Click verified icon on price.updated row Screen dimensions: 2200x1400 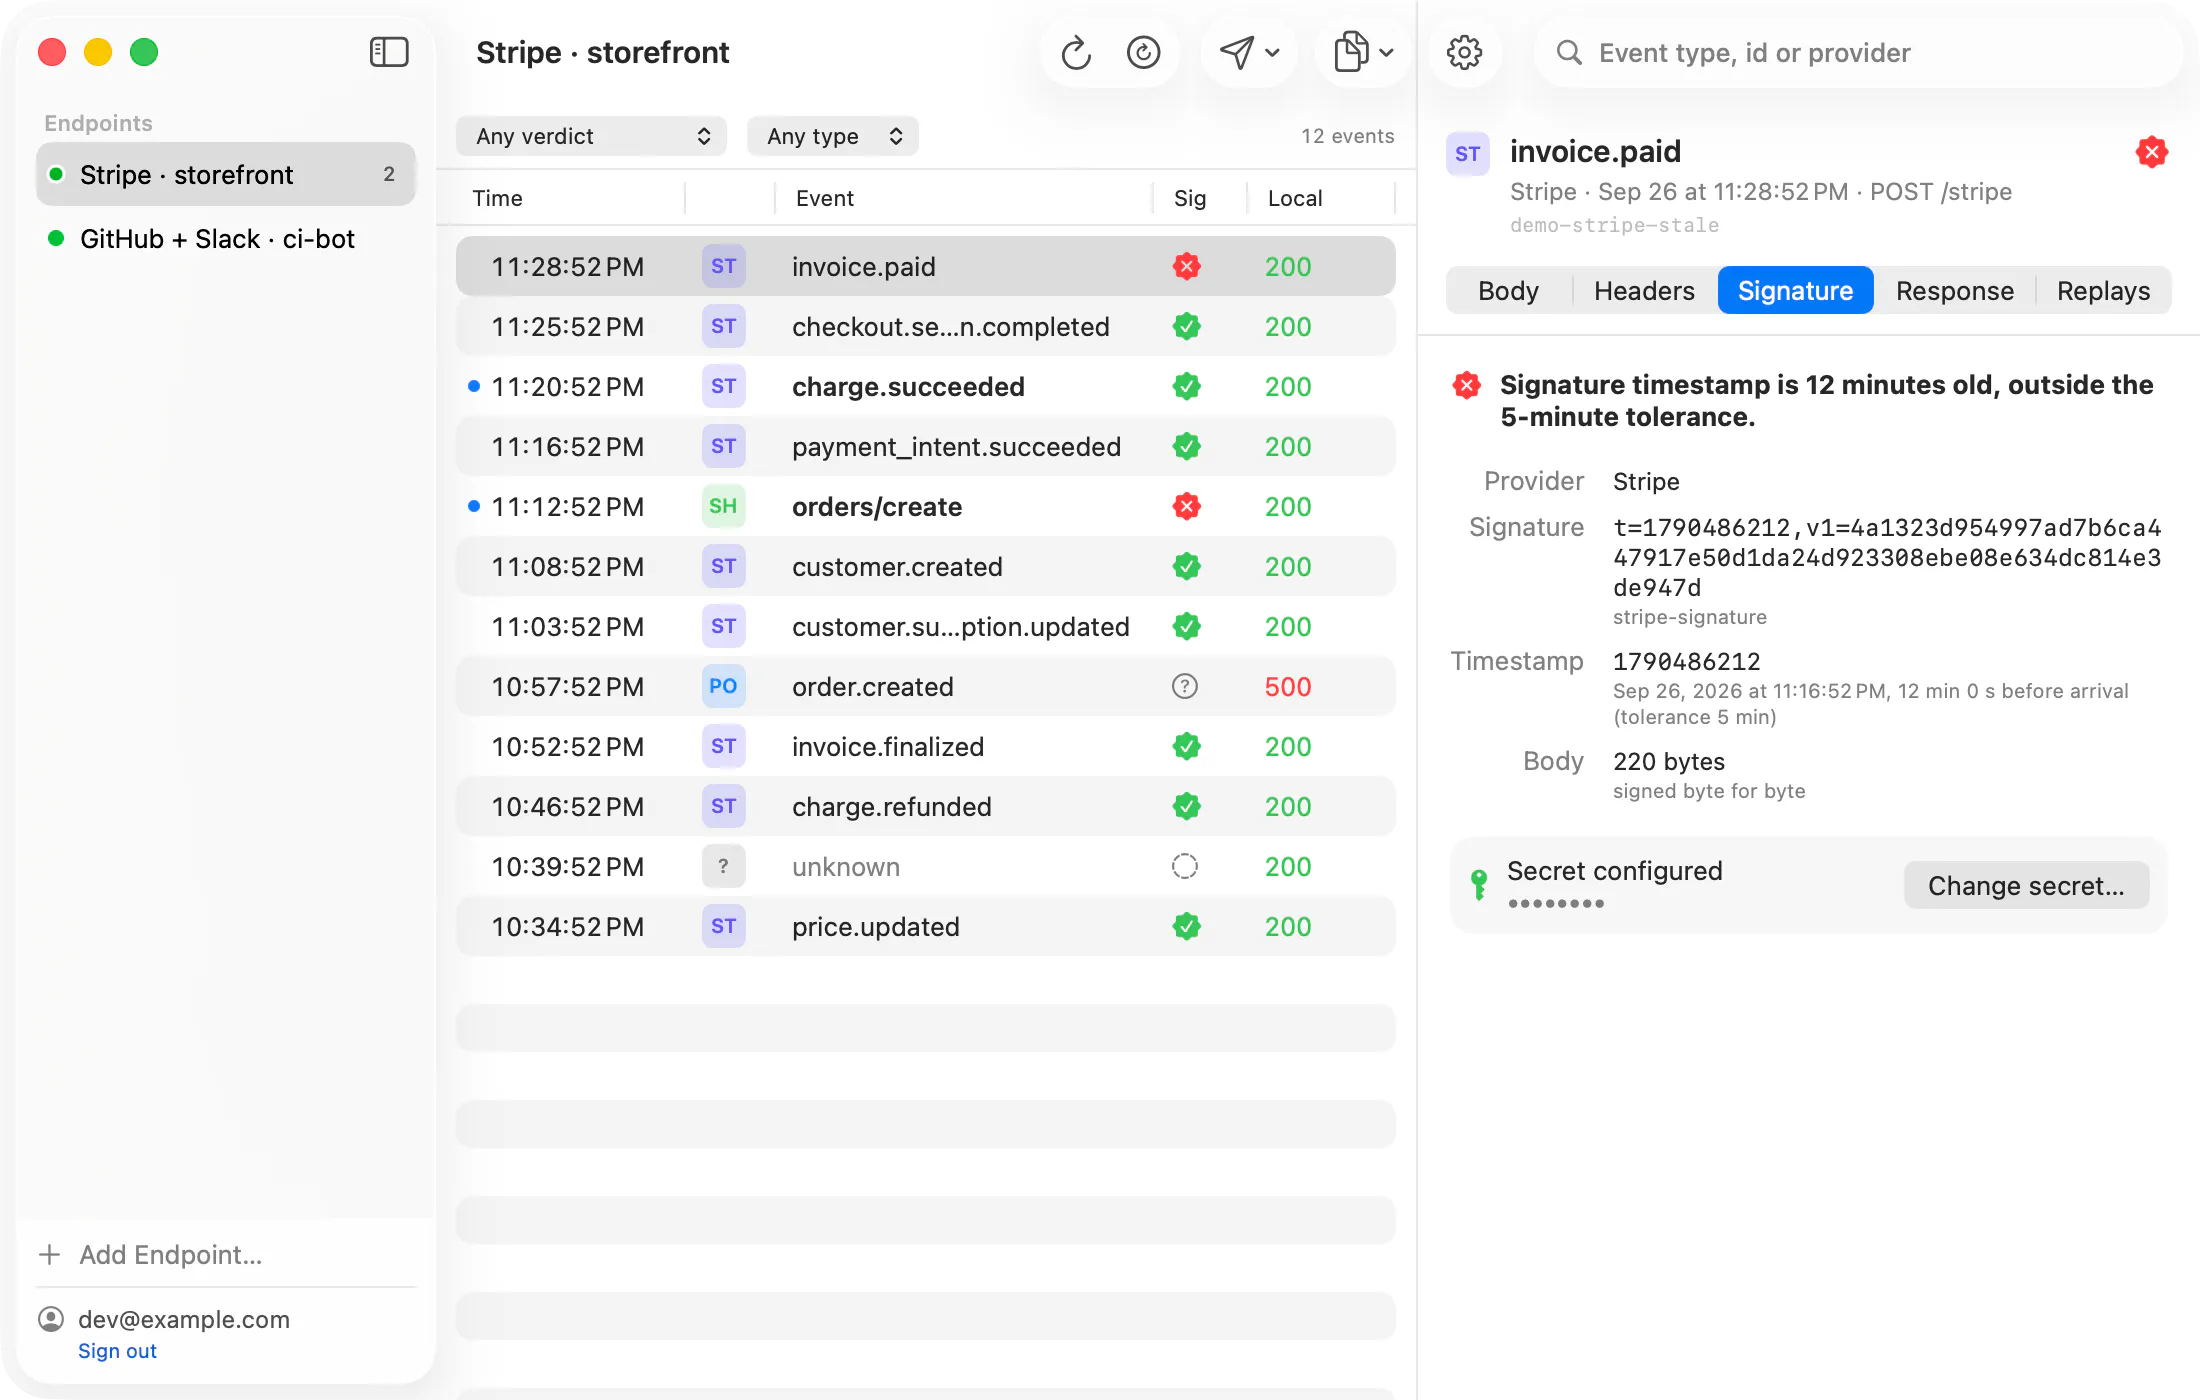click(1186, 926)
